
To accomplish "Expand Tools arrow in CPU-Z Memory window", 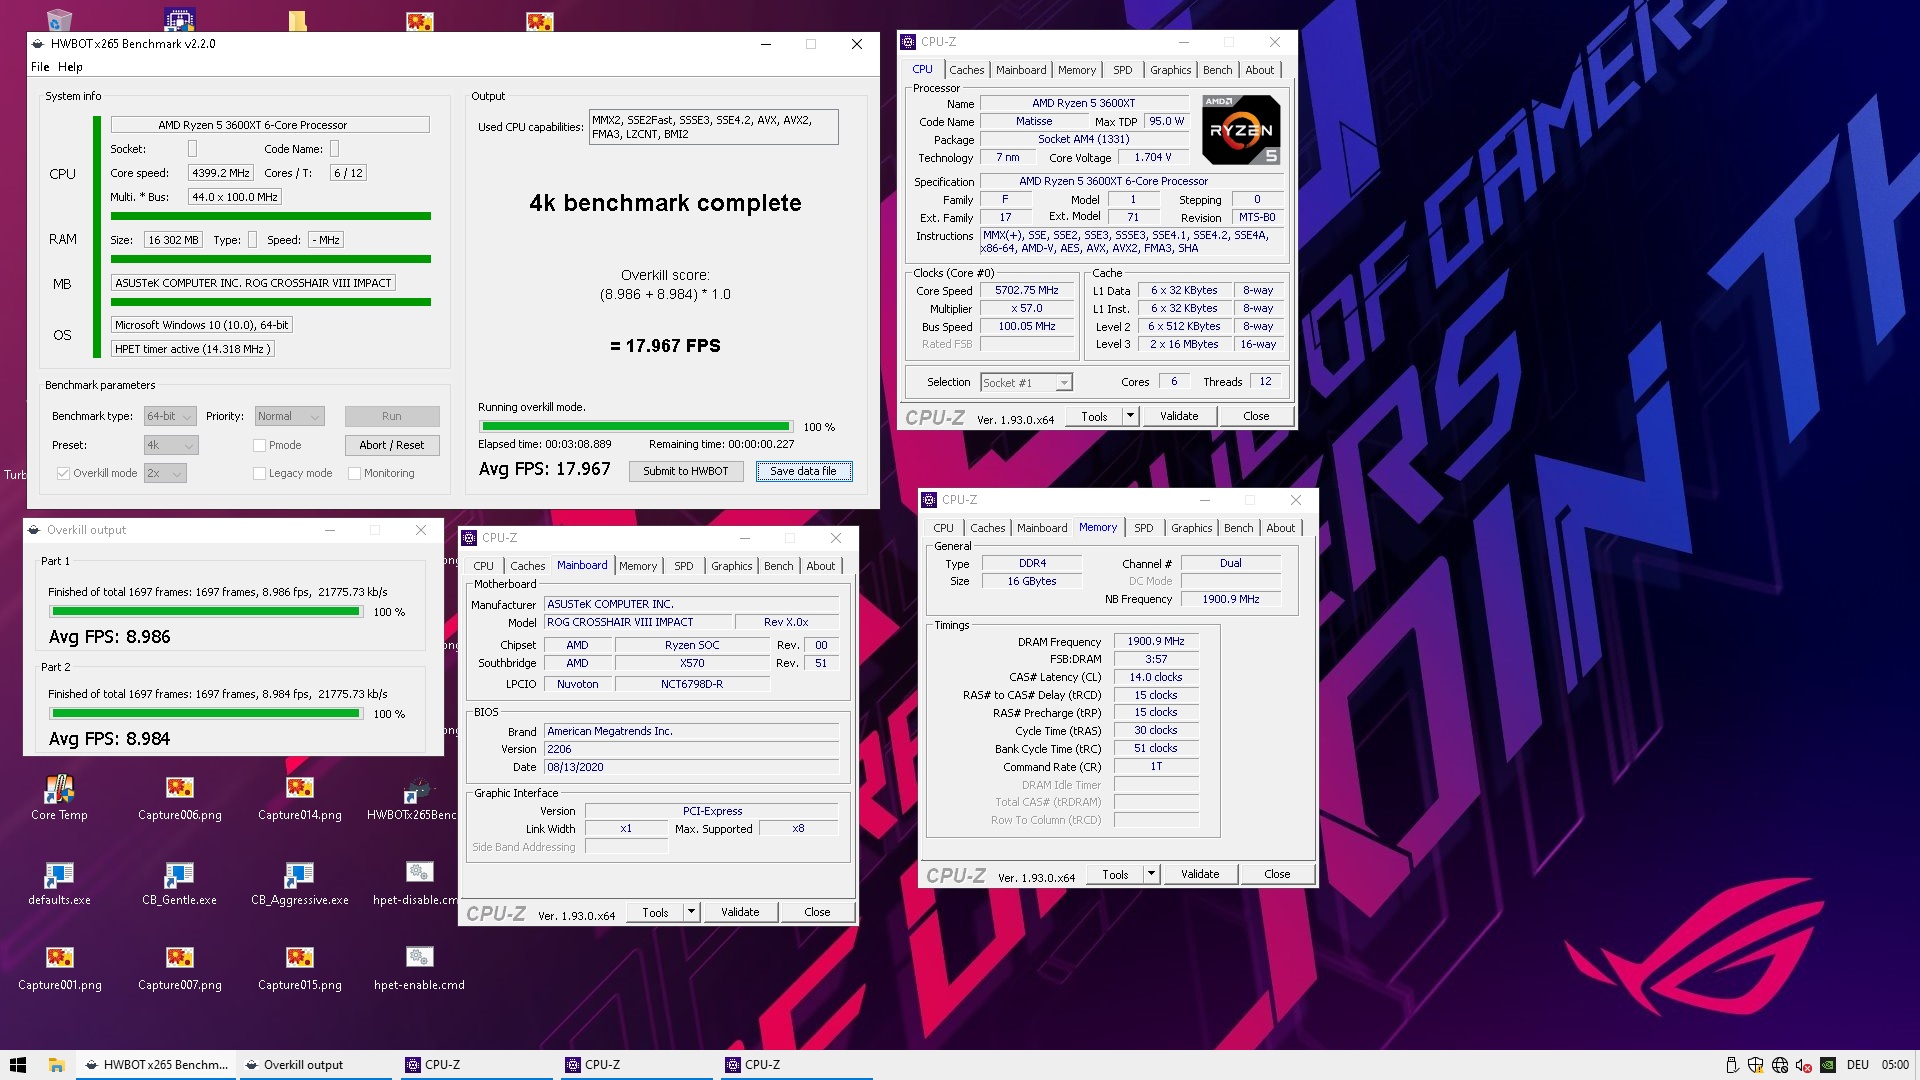I will click(x=1151, y=874).
